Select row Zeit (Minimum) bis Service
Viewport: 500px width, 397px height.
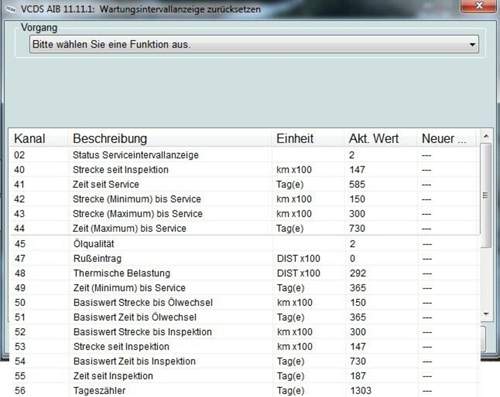click(x=245, y=288)
